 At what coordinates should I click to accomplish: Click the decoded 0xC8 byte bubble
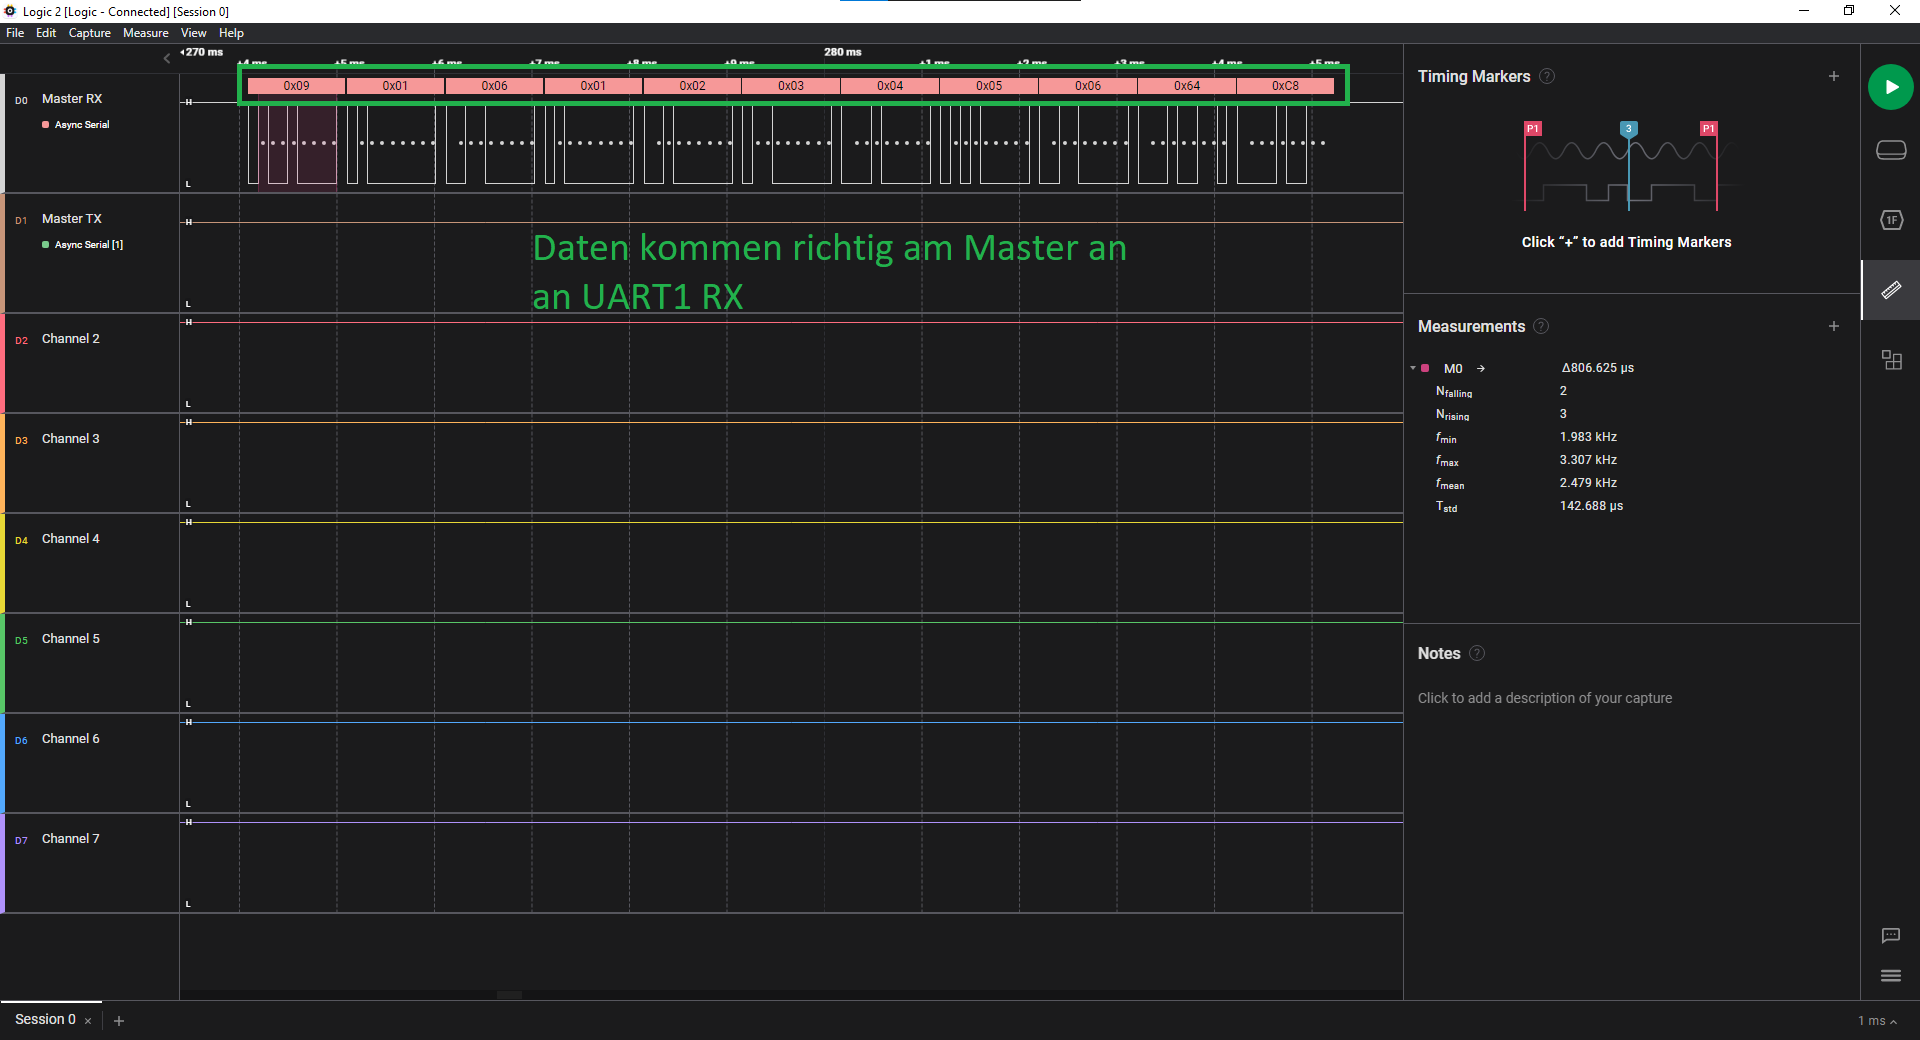[x=1285, y=86]
